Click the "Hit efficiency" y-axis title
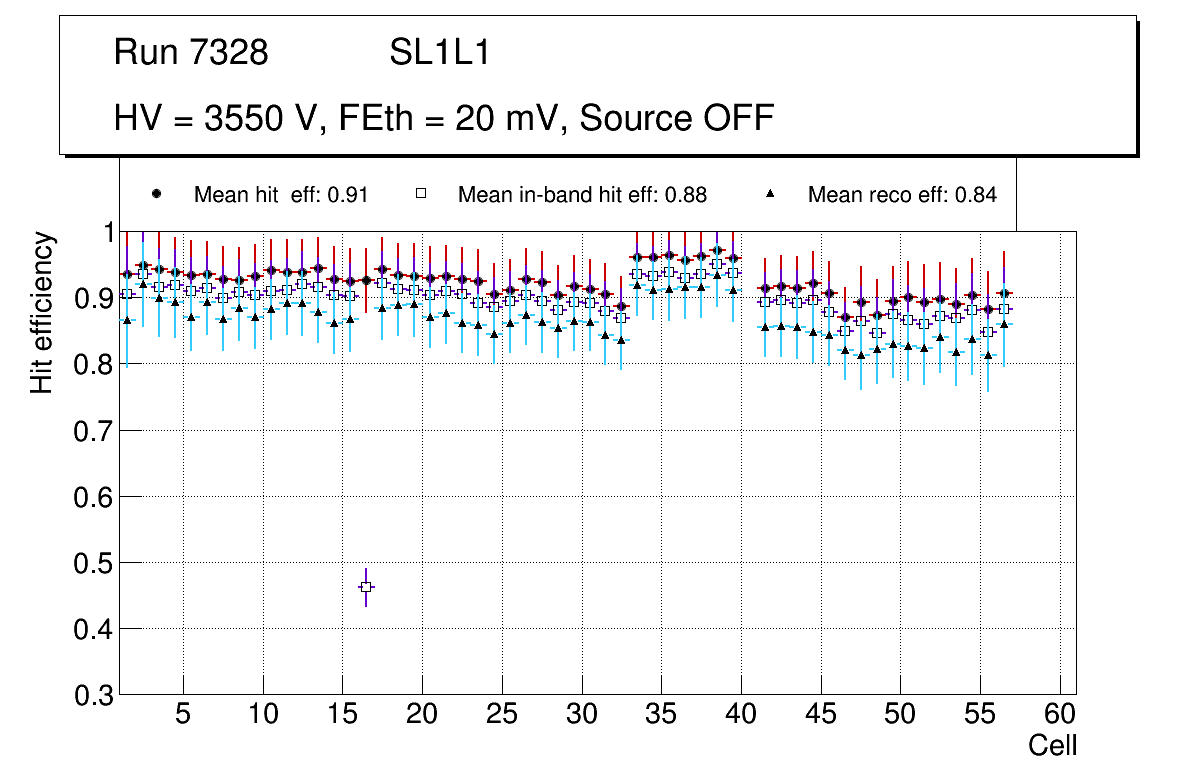Viewport: 1196px width, 772px height. (42, 313)
